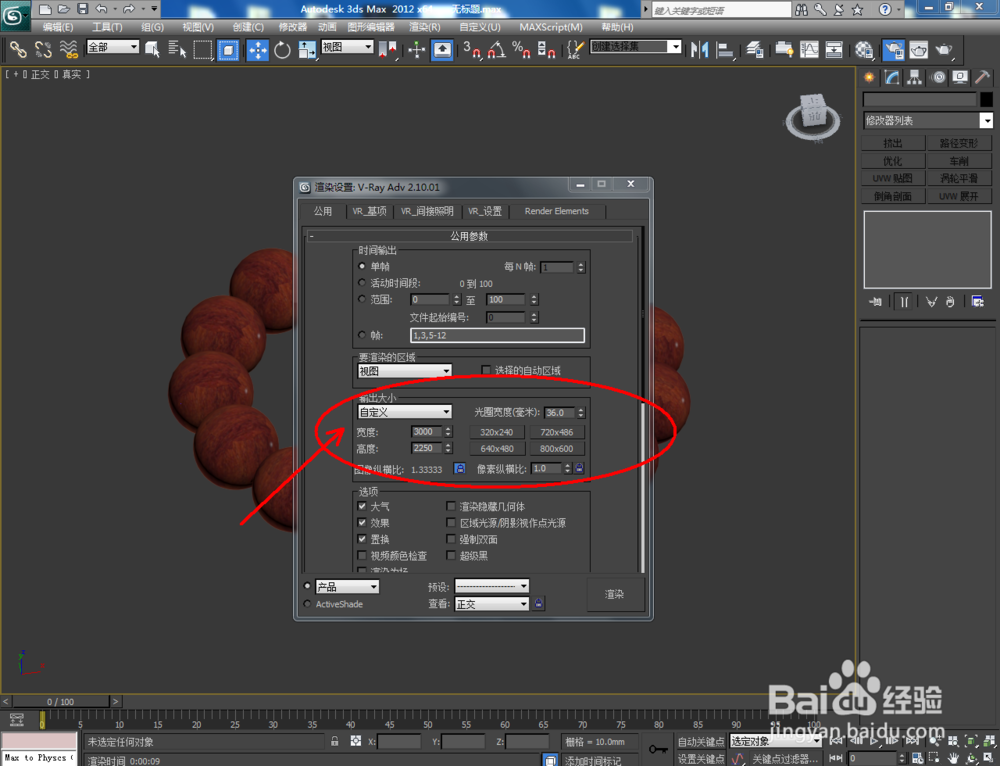Choose the 800x600 preset size button
This screenshot has width=1000, height=766.
(x=557, y=448)
